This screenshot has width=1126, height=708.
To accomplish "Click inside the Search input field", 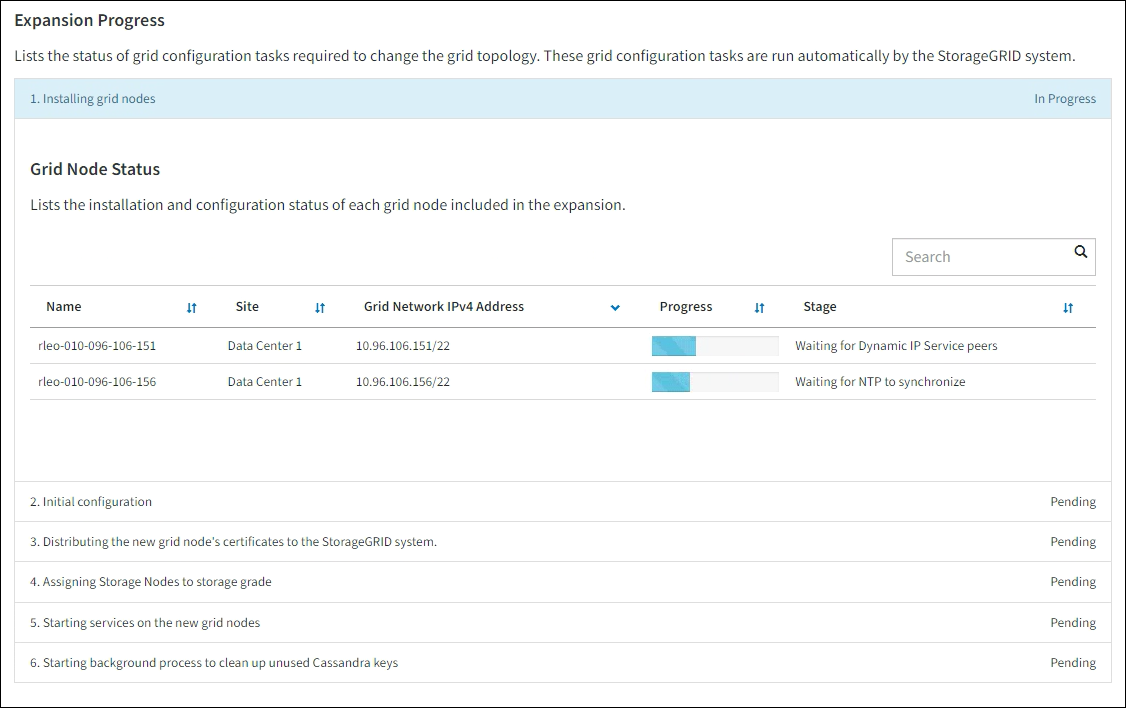I will [x=980, y=257].
